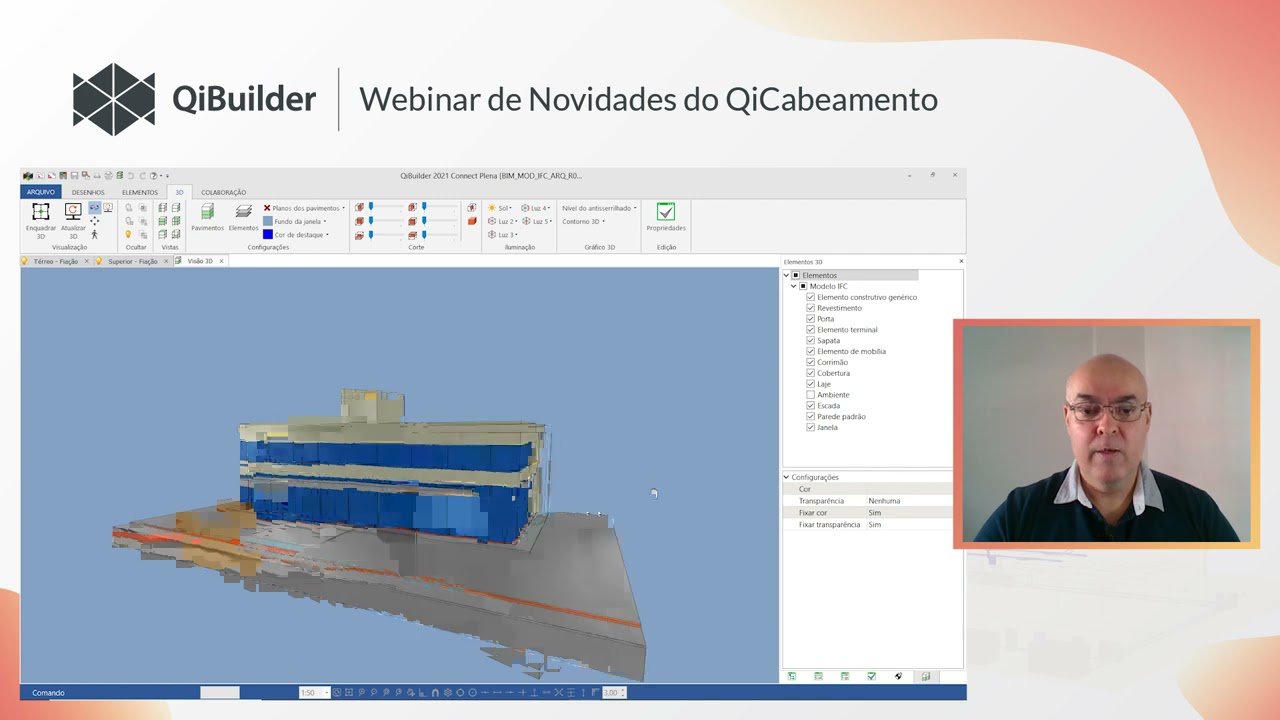Select the walk-mode person icon in Visualização

(x=95, y=234)
